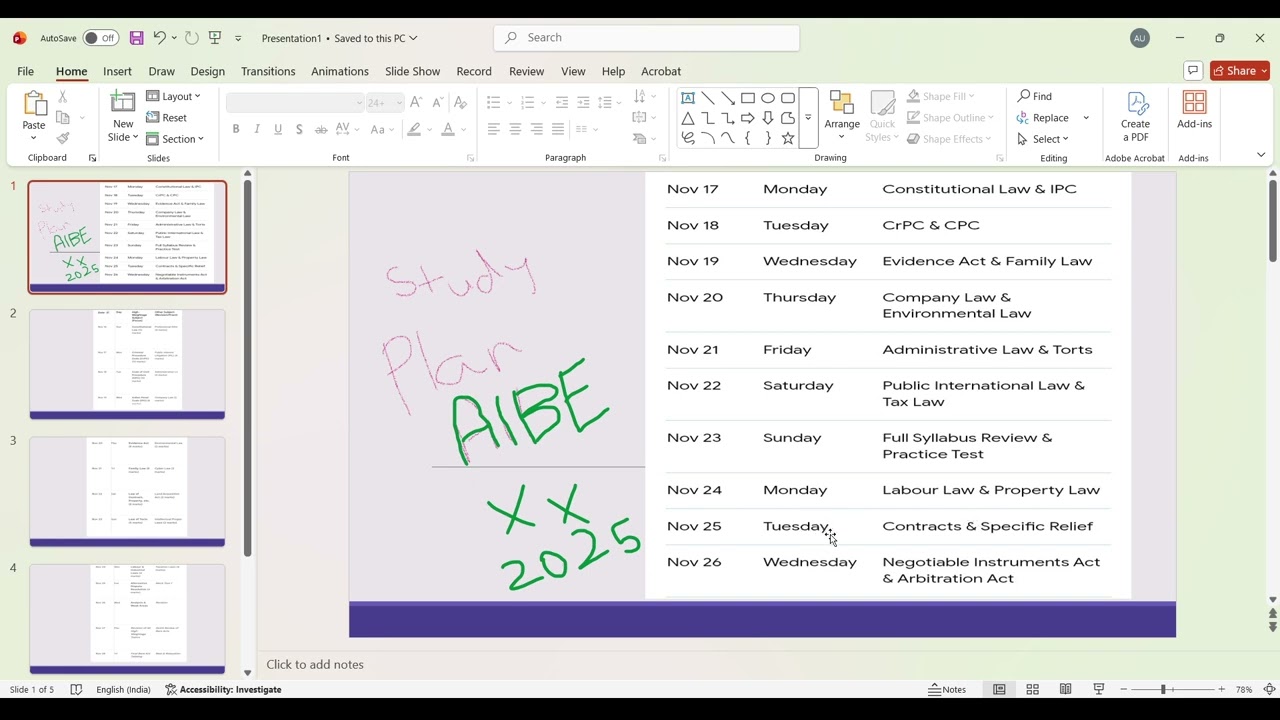The width and height of the screenshot is (1280, 720).
Task: Click the Redo icon in title bar
Action: tap(191, 38)
